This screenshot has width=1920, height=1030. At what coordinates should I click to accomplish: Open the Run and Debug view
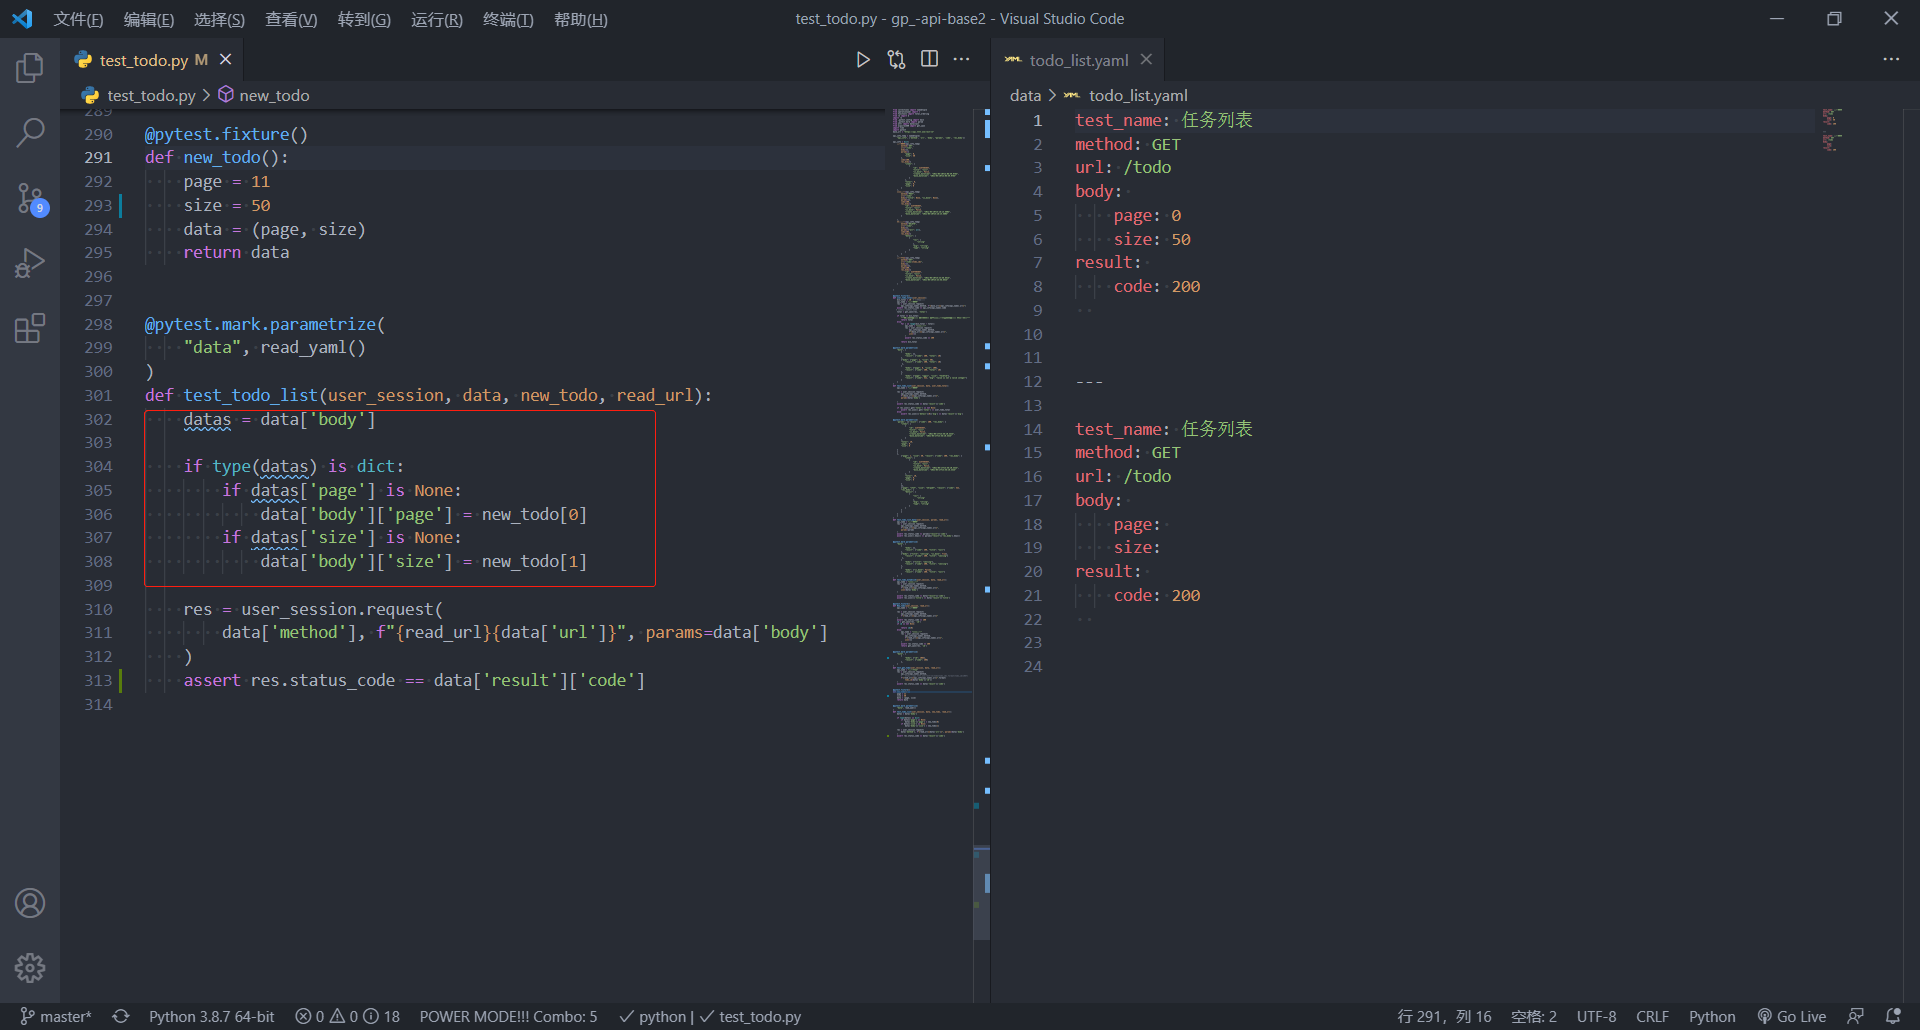coord(30,263)
